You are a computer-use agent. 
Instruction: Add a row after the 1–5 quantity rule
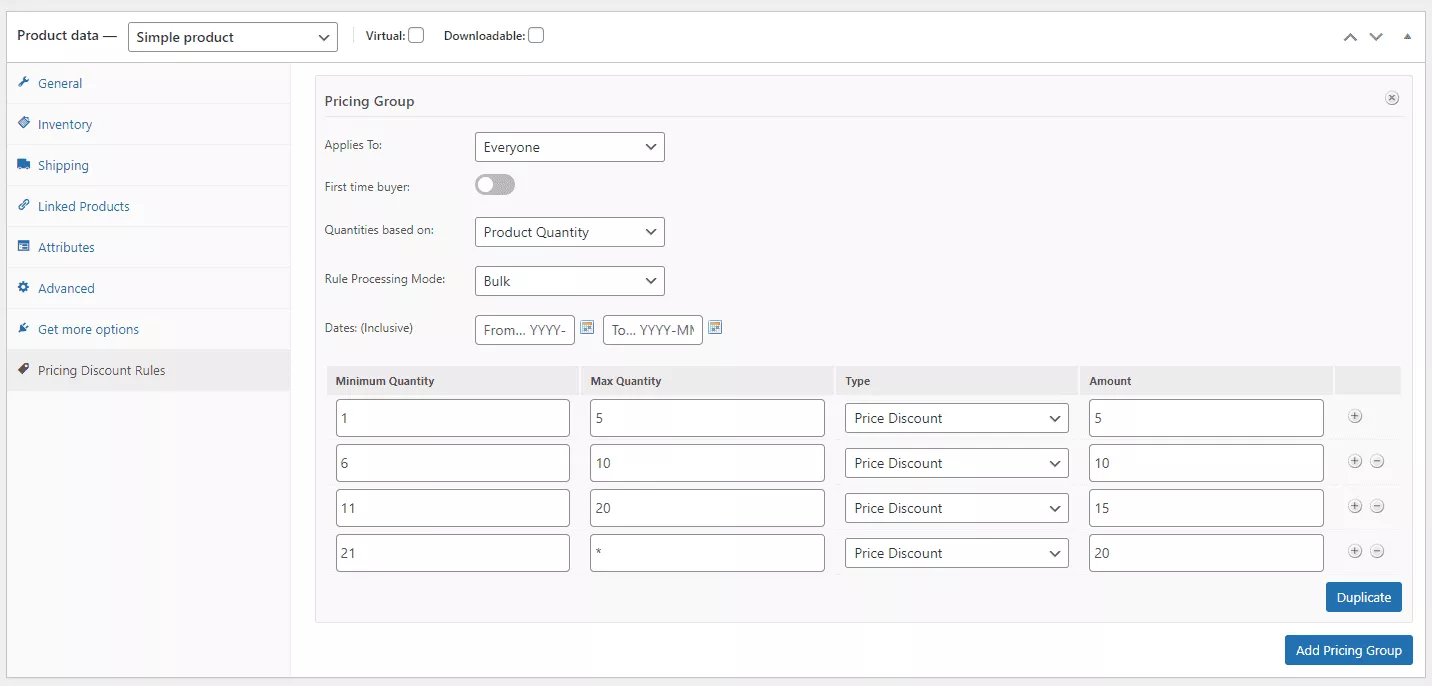pos(1355,416)
